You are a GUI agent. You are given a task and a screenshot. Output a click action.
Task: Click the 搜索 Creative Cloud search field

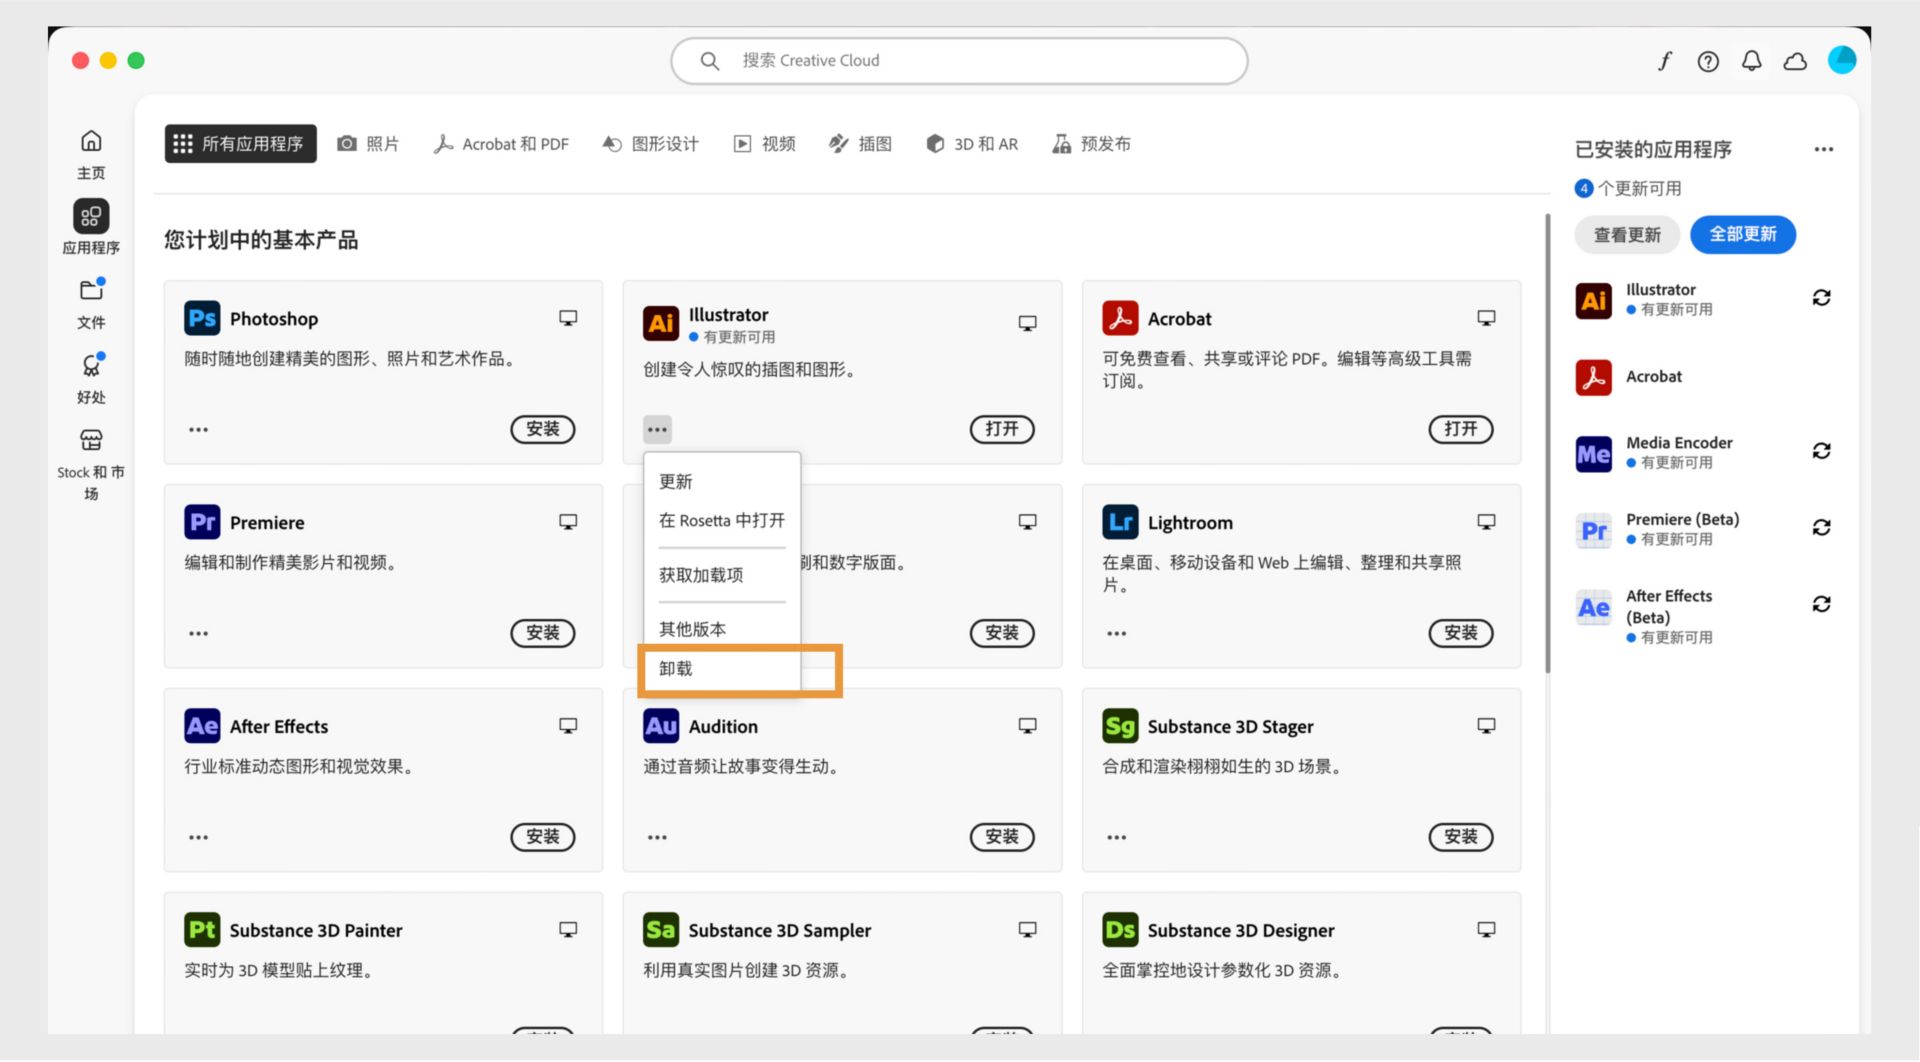click(959, 61)
